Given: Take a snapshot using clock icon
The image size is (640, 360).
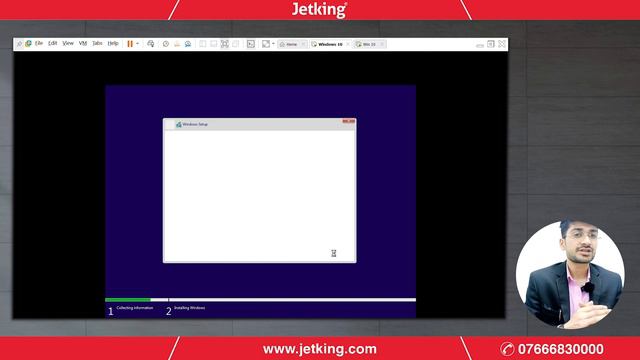Looking at the screenshot, I should tap(166, 44).
